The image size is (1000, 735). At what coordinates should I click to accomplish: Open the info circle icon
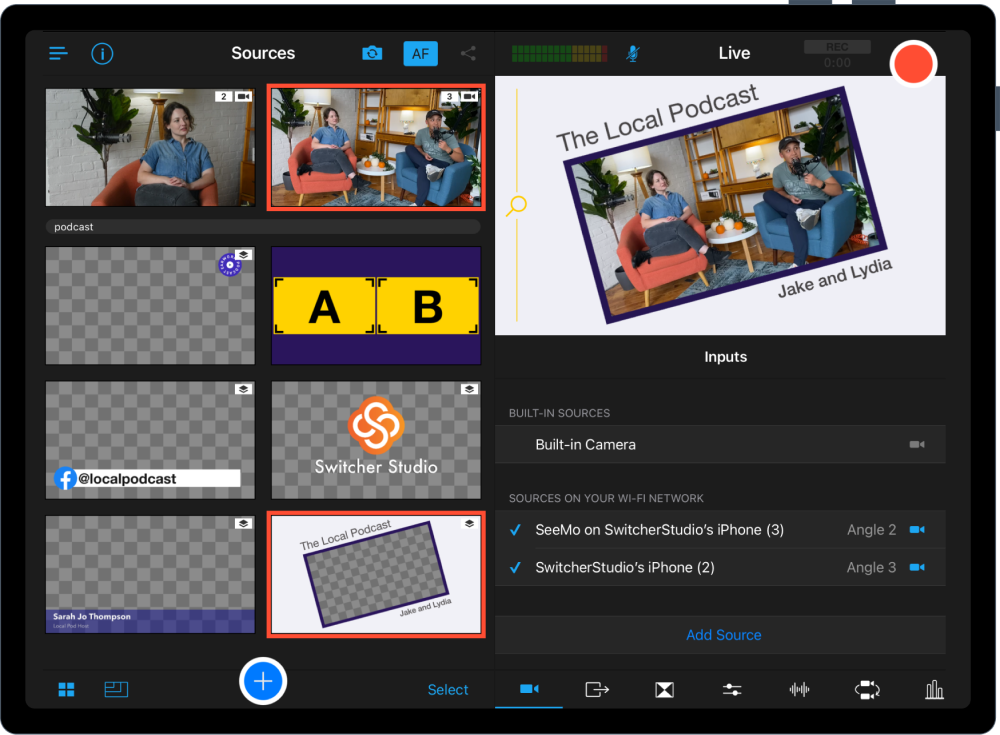pyautogui.click(x=102, y=53)
